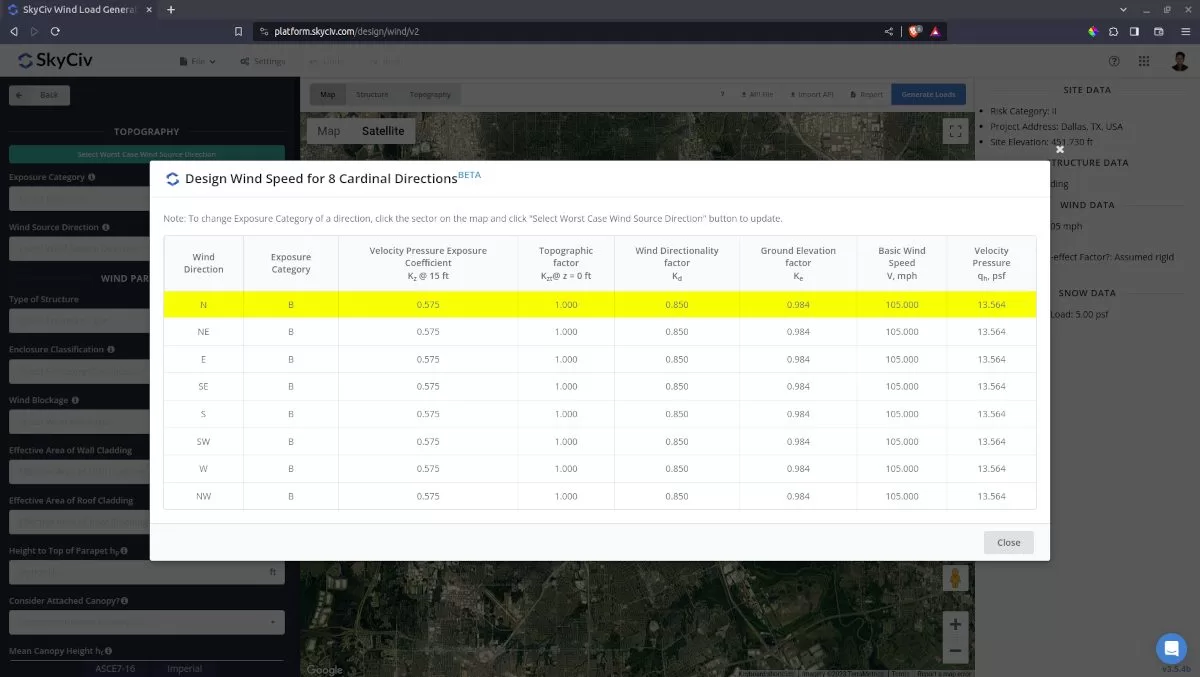The width and height of the screenshot is (1200, 677).
Task: Zoom out on the map with minus
Action: pyautogui.click(x=955, y=650)
